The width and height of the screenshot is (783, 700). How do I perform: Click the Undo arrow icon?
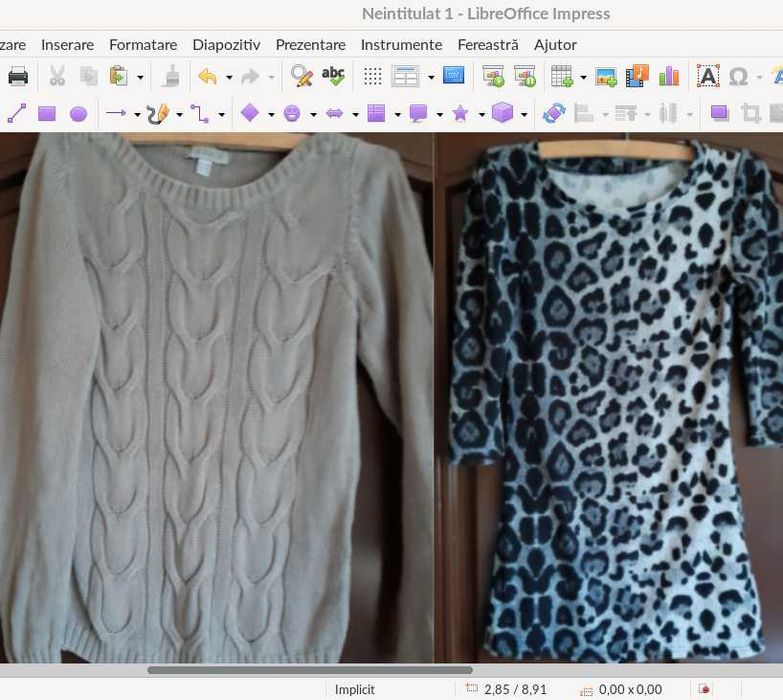click(207, 77)
